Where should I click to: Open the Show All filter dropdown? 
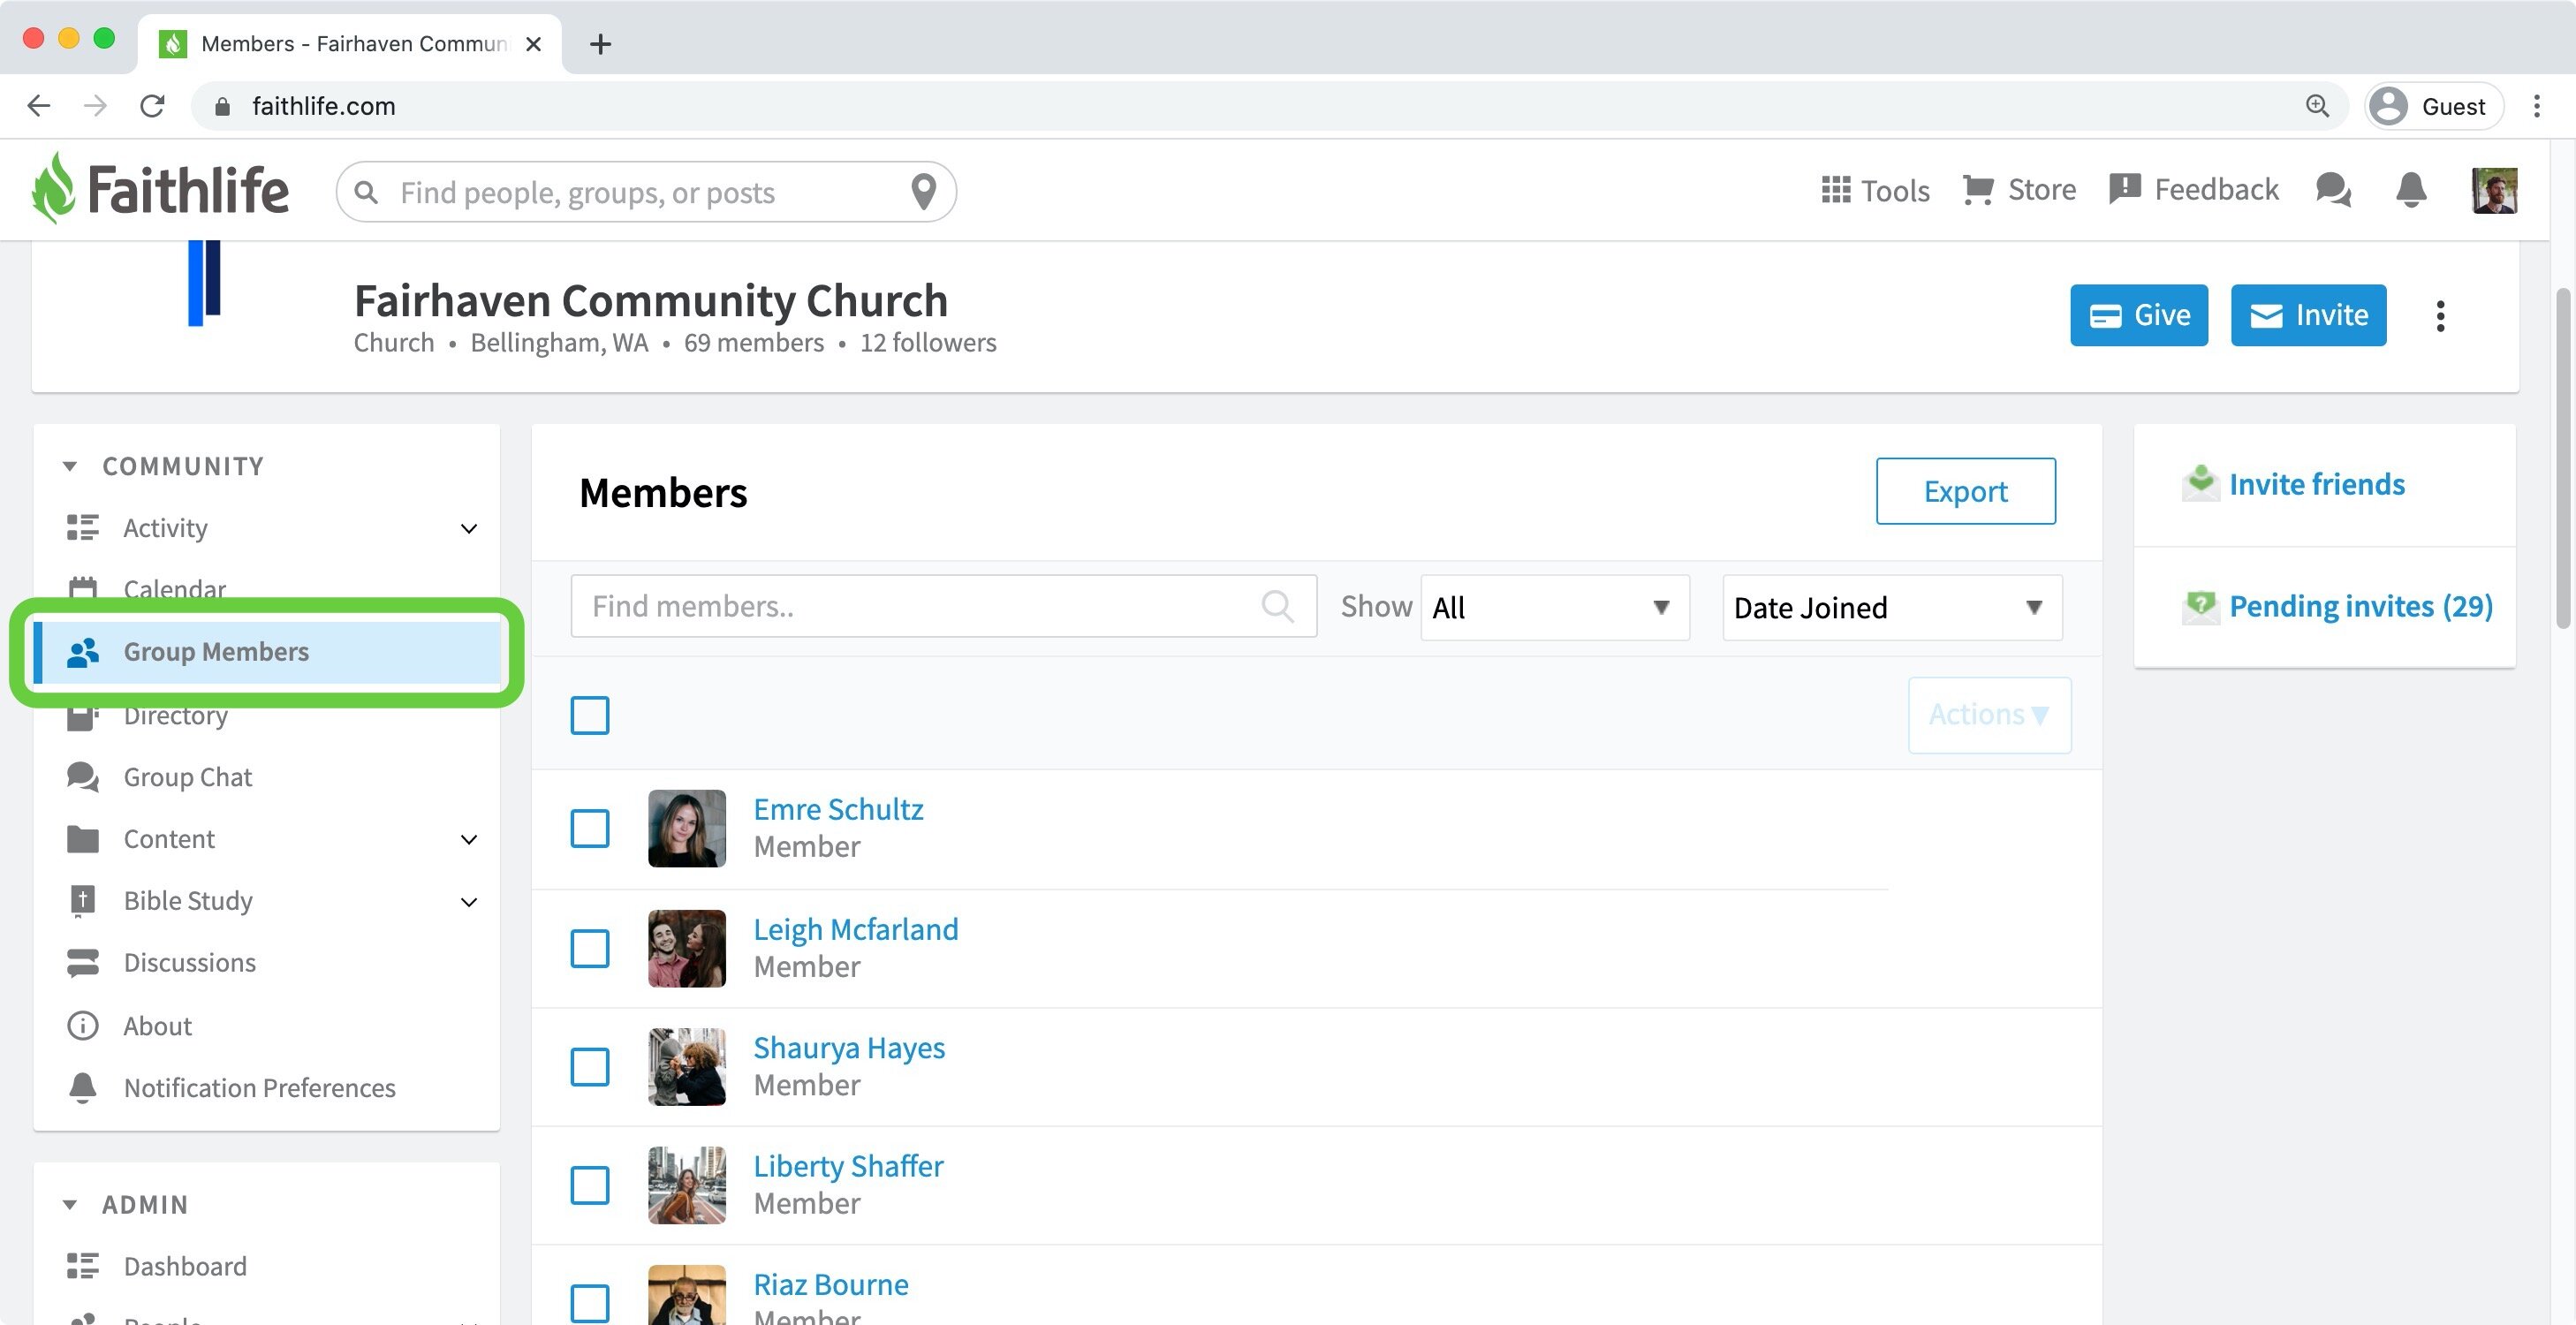tap(1555, 607)
